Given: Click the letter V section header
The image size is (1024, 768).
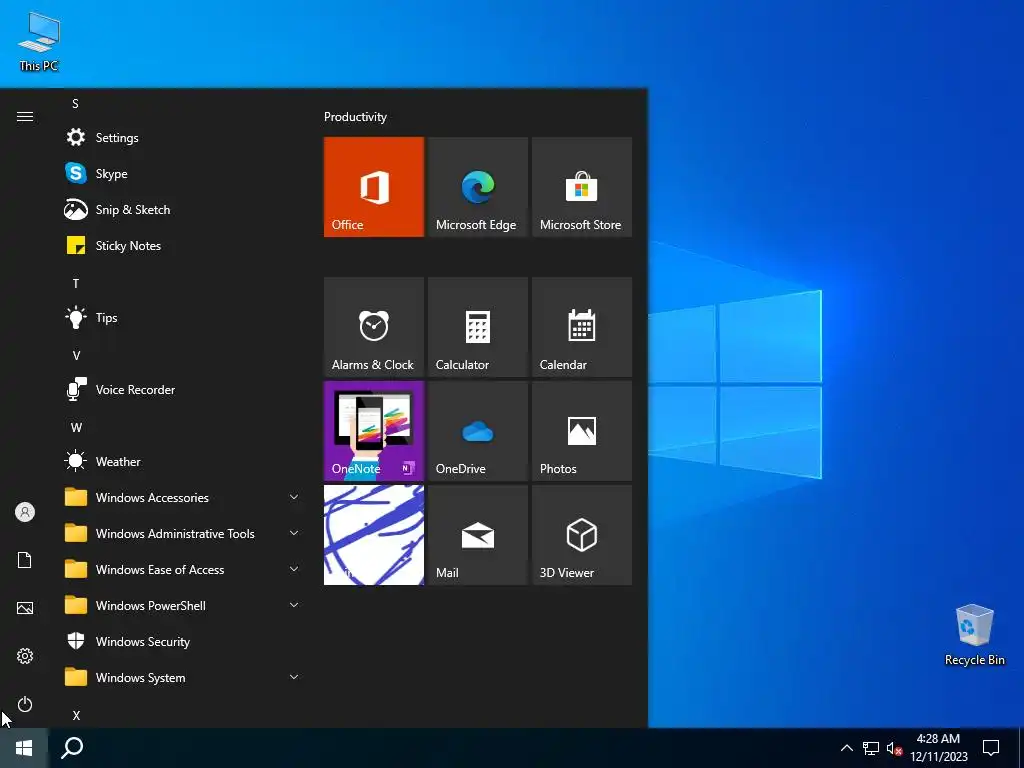Looking at the screenshot, I should (76, 355).
